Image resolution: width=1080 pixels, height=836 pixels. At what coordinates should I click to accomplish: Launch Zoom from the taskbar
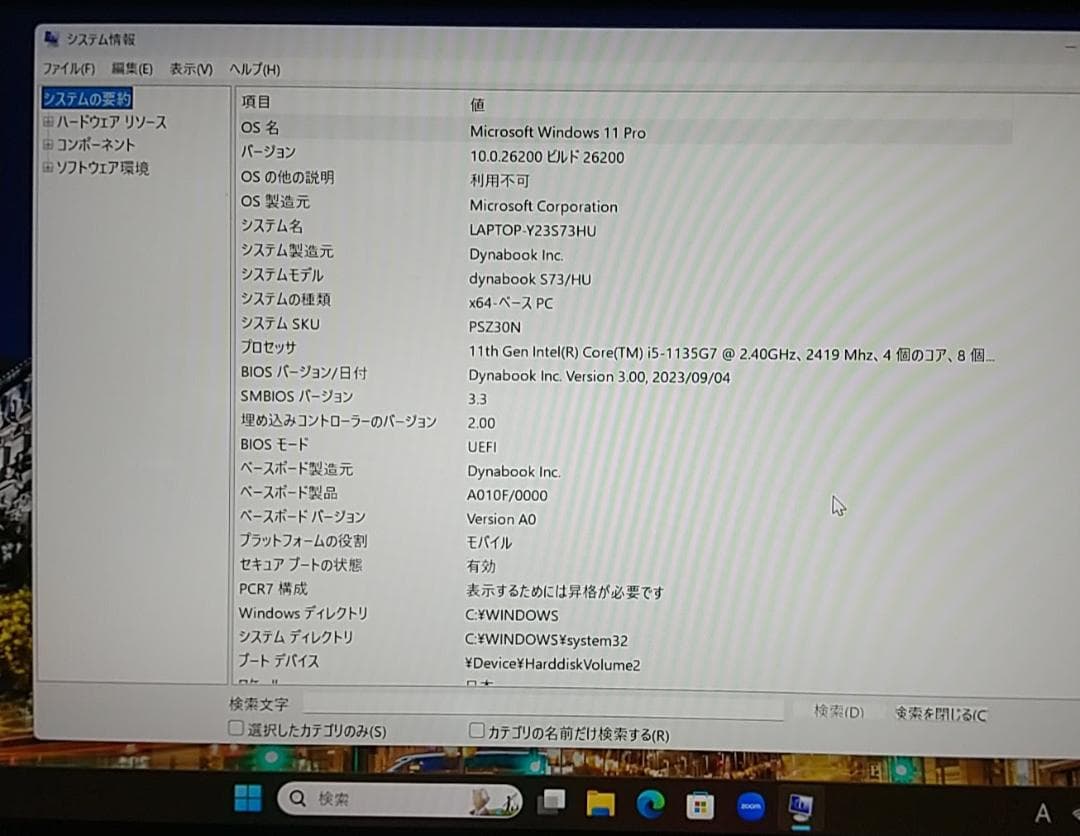750,802
